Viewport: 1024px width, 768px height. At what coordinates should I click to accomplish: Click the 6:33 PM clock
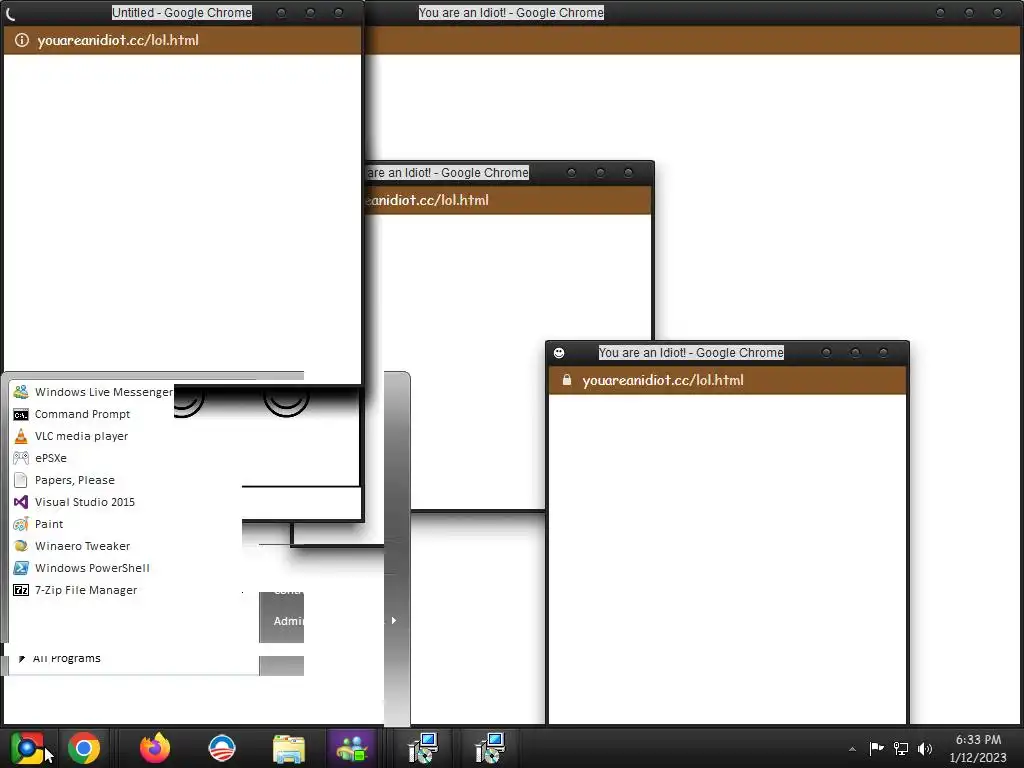click(x=978, y=740)
